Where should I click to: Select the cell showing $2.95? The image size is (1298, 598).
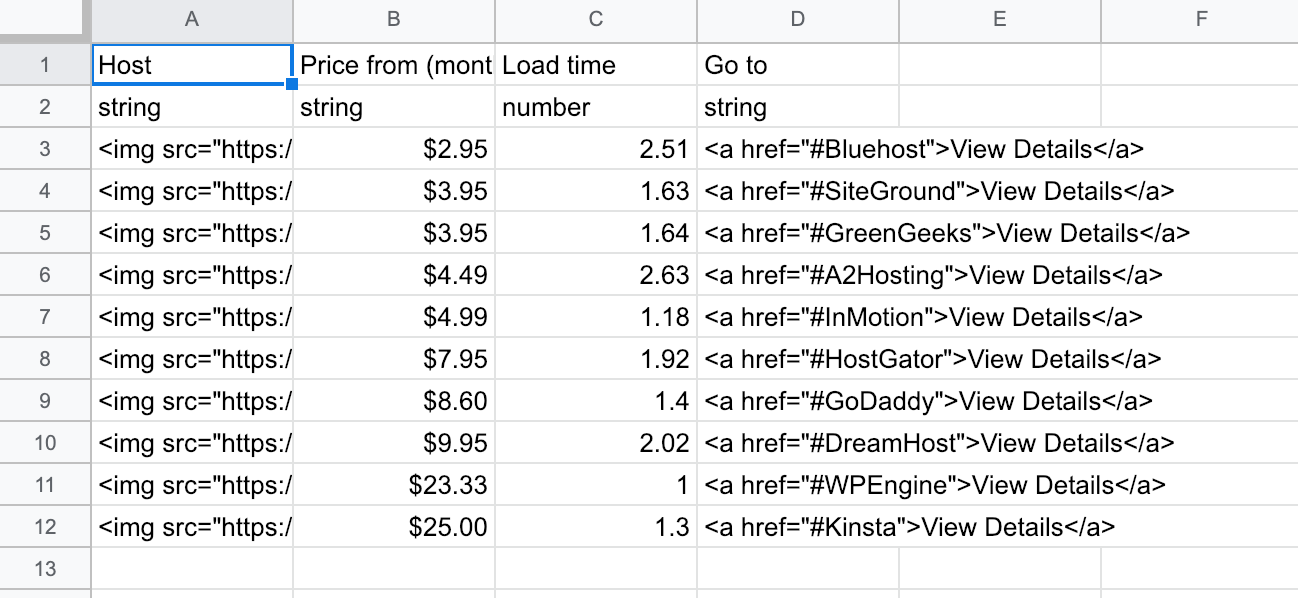[x=394, y=148]
